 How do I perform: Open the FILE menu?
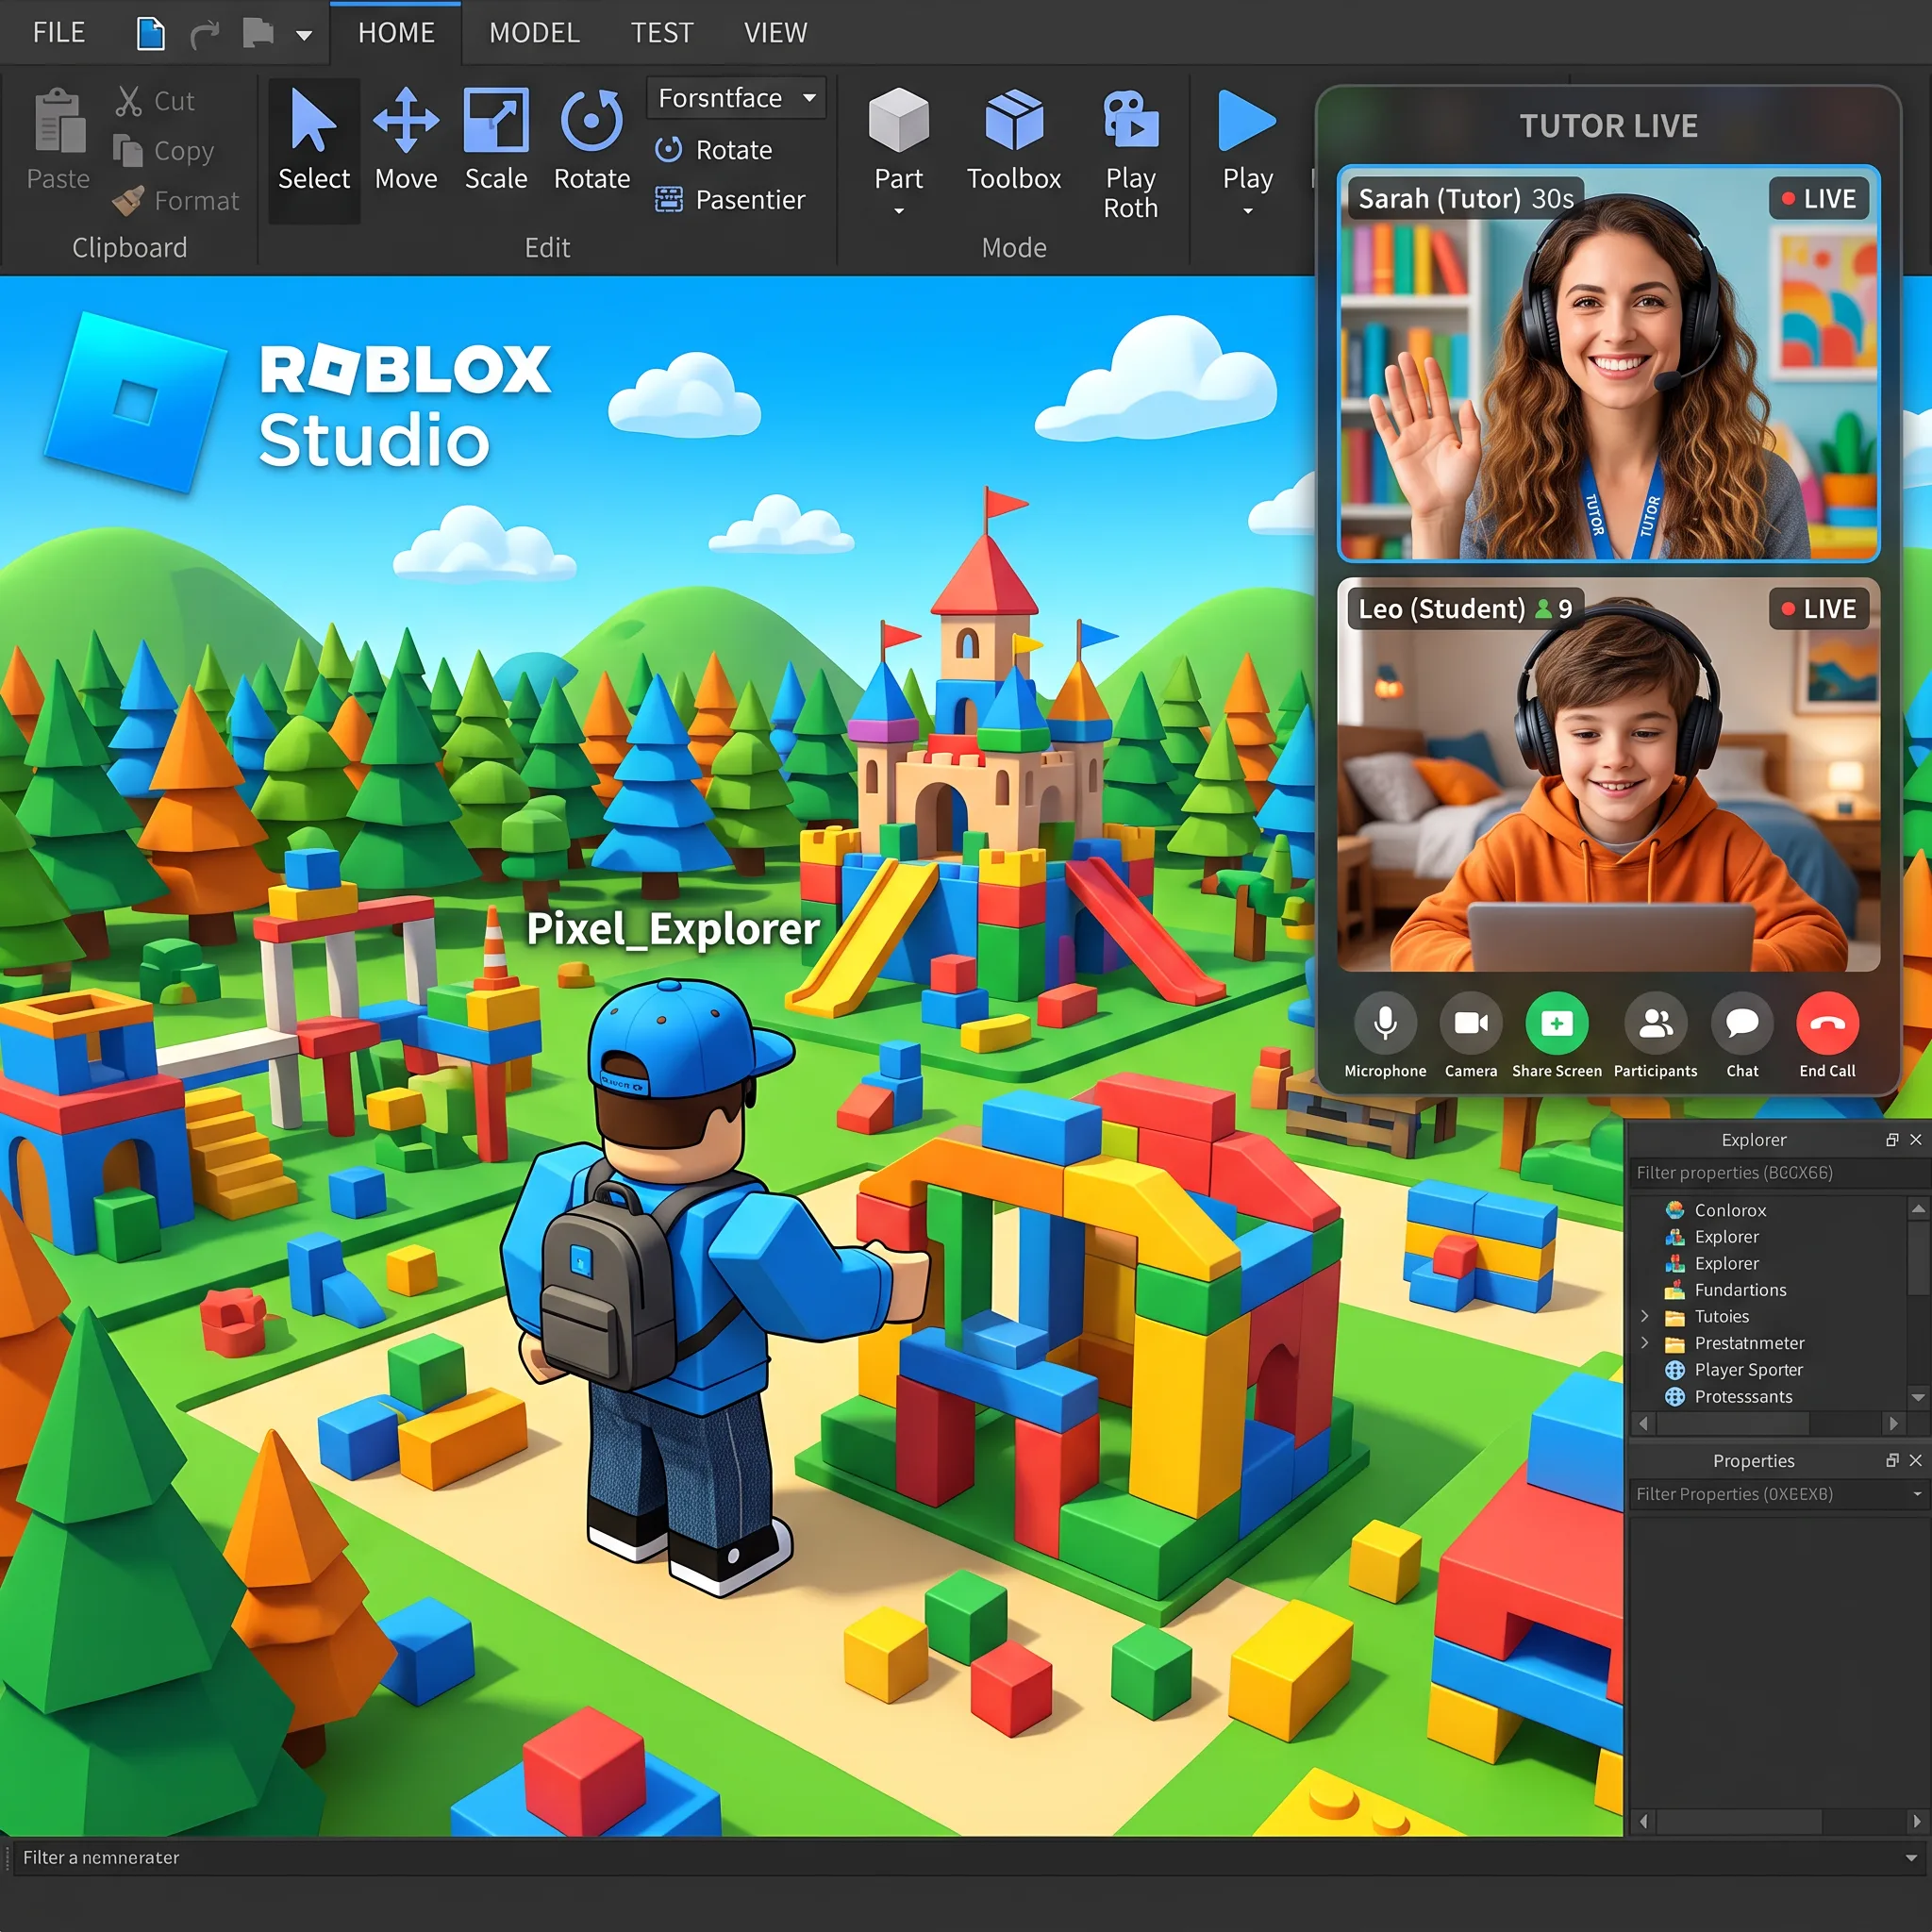(59, 33)
